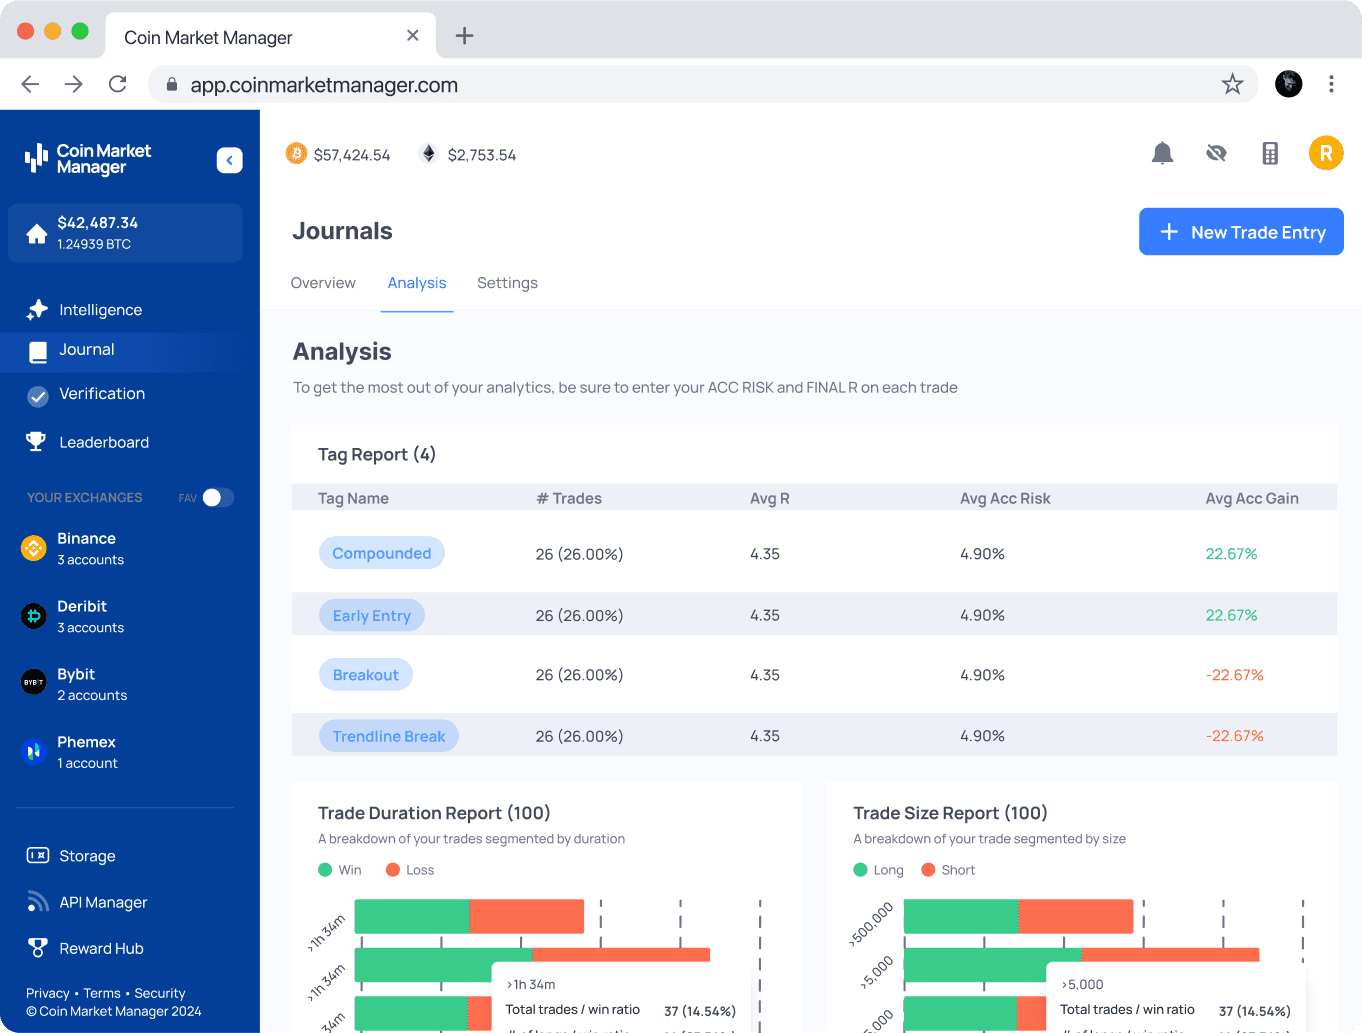The height and width of the screenshot is (1033, 1362).
Task: Open the calculator icon
Action: tap(1270, 153)
